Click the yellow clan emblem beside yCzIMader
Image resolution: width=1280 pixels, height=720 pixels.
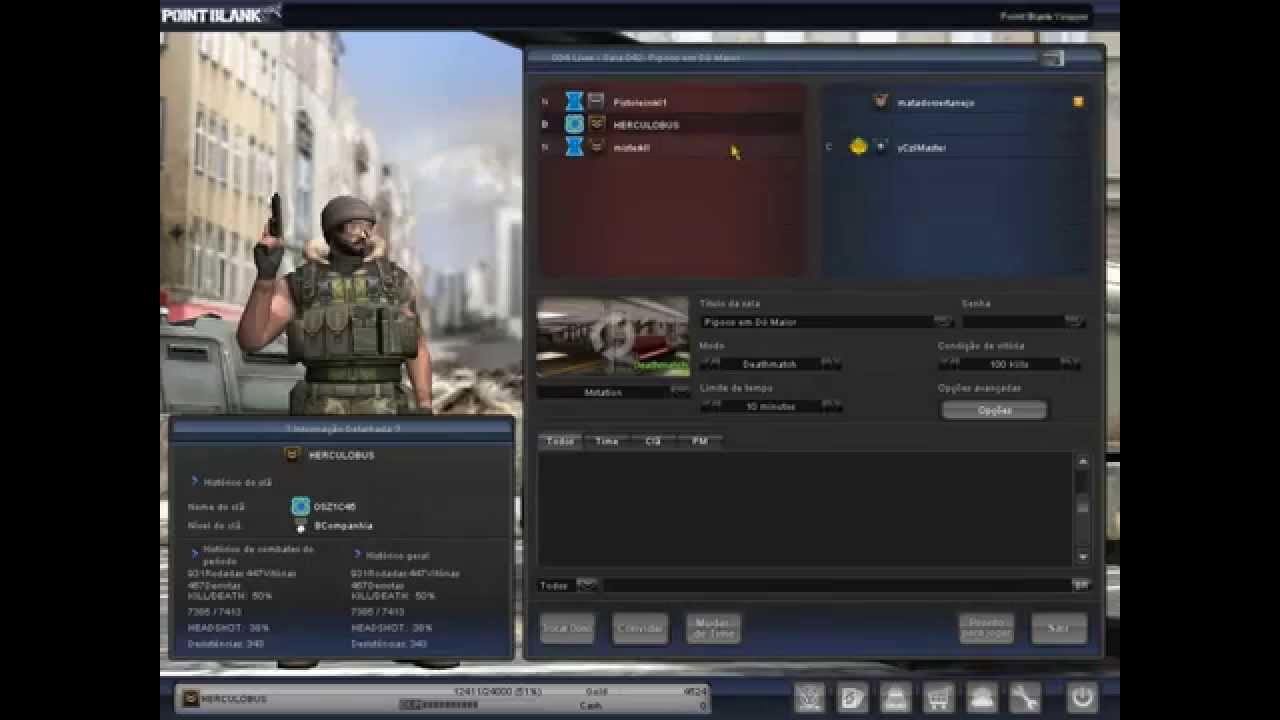[x=858, y=146]
